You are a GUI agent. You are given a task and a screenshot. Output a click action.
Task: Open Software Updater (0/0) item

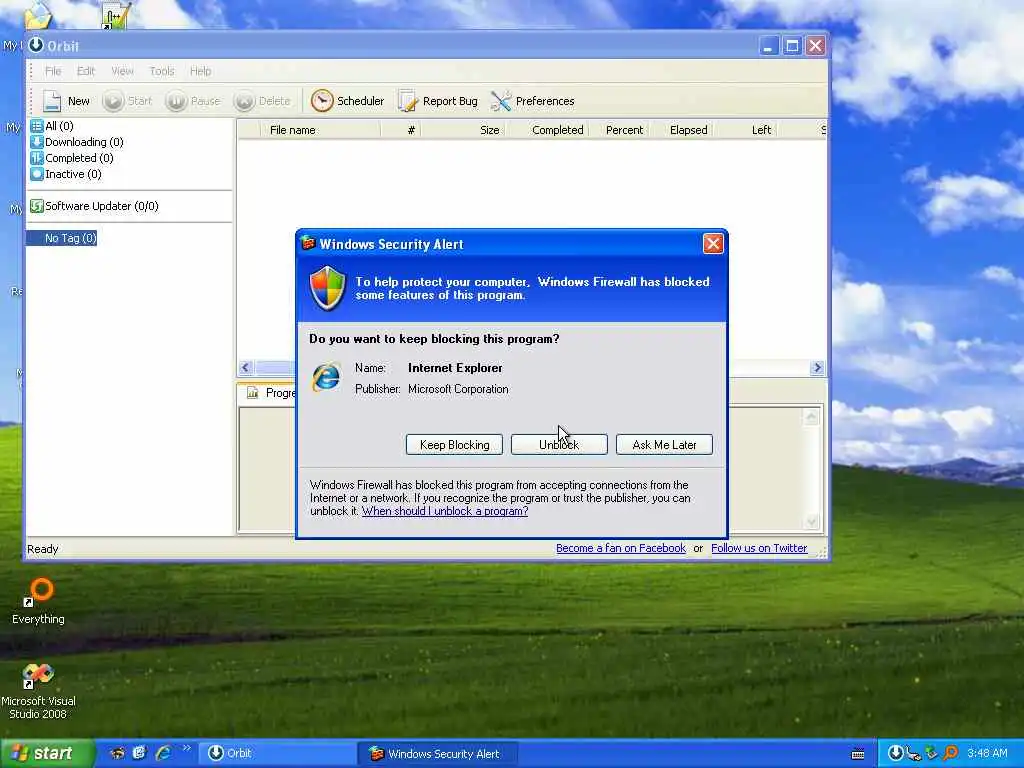click(95, 206)
